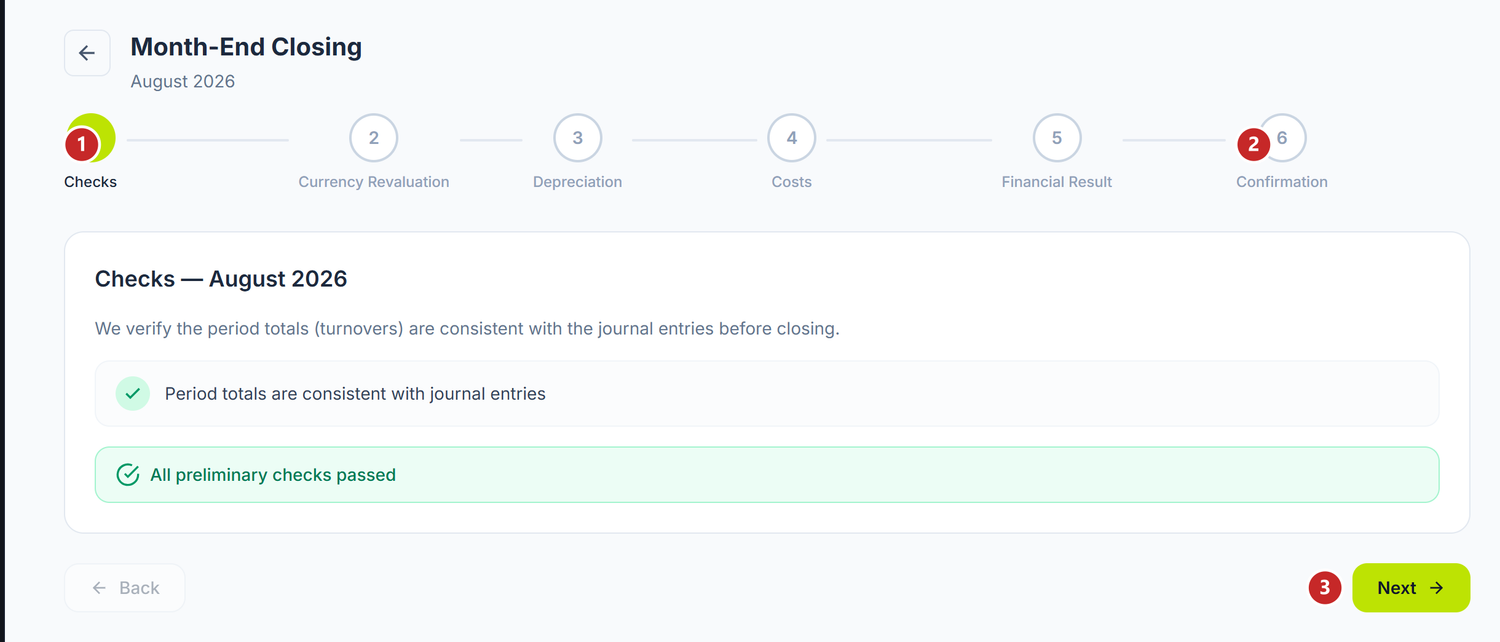The height and width of the screenshot is (642, 1500).
Task: Jump to step 5 Financial Result circle
Action: tap(1057, 138)
